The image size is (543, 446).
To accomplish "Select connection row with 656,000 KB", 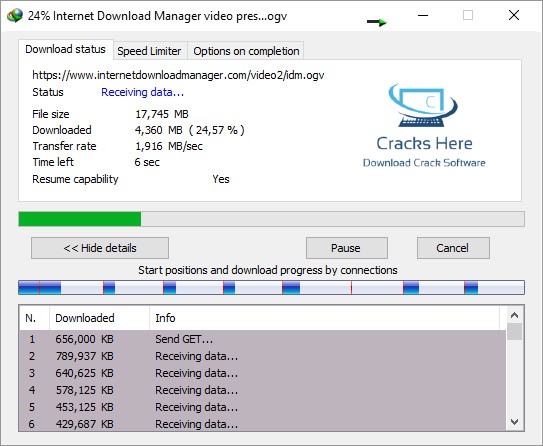I will point(262,339).
